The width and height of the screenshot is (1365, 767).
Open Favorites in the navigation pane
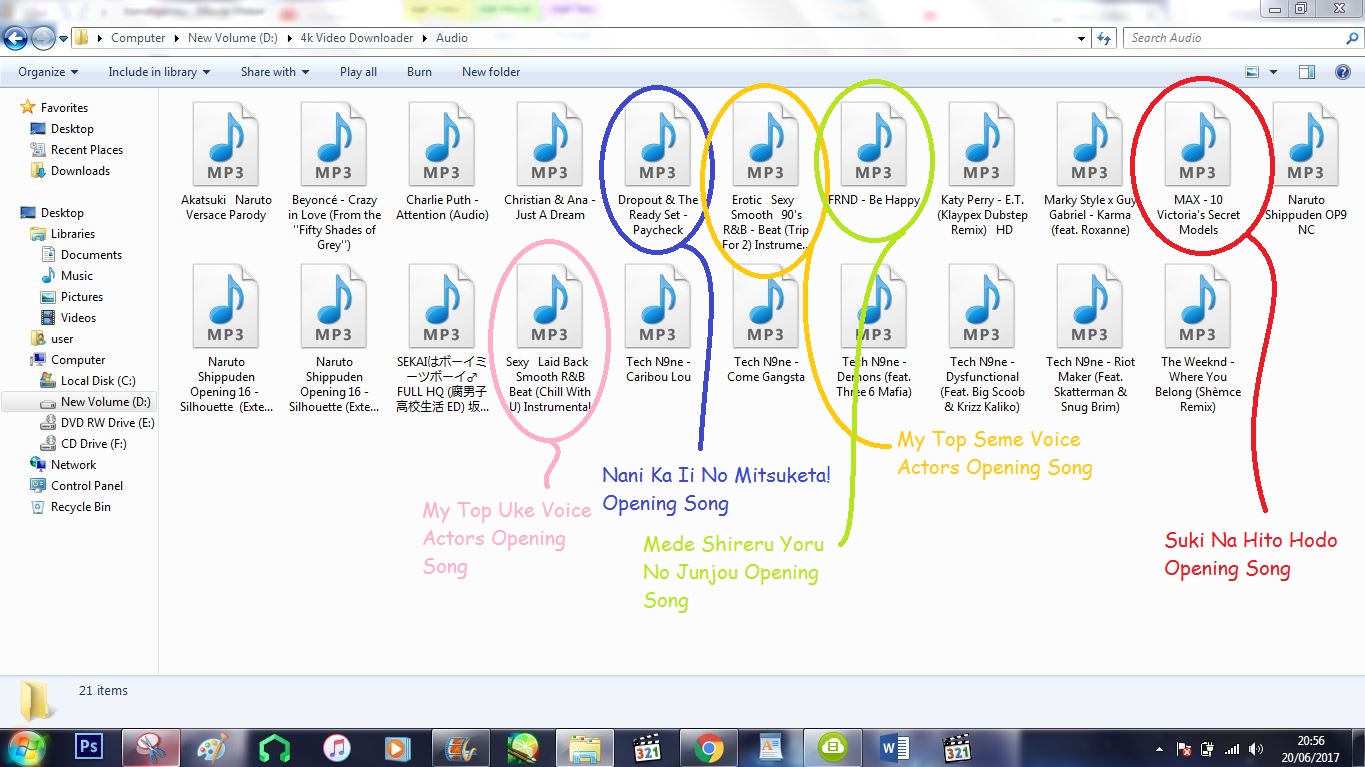click(x=64, y=108)
